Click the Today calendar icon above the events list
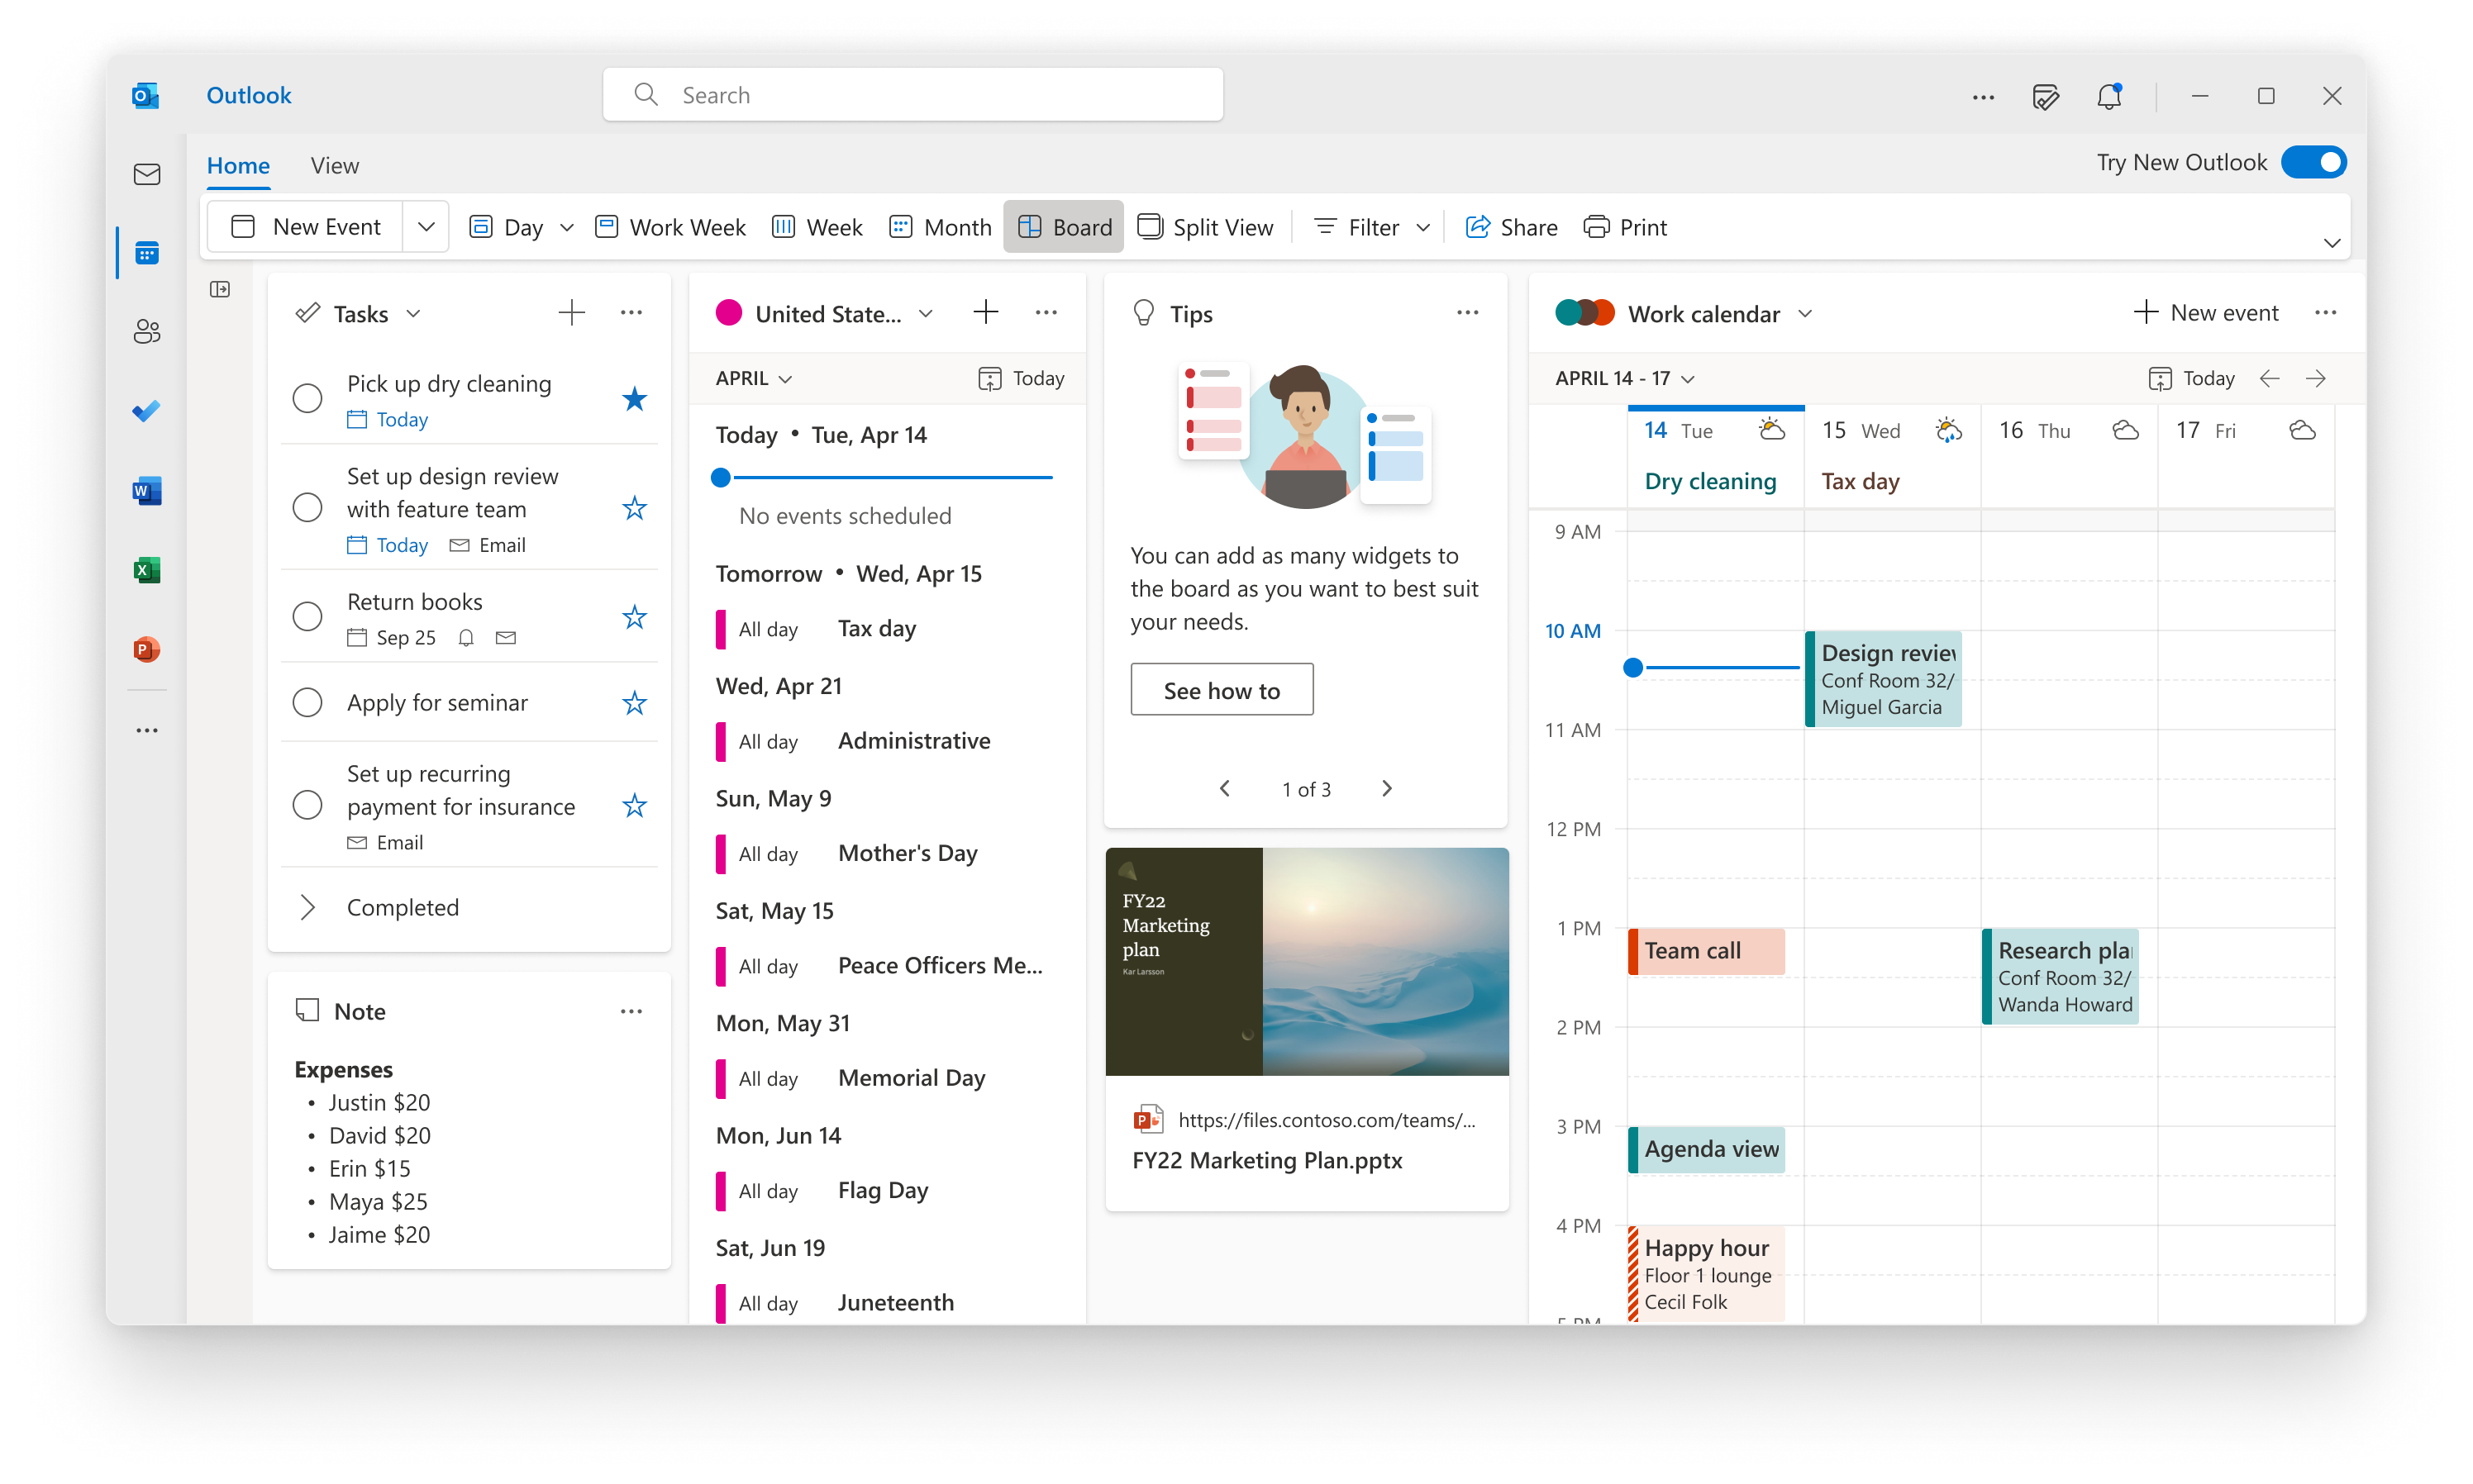 click(1021, 378)
